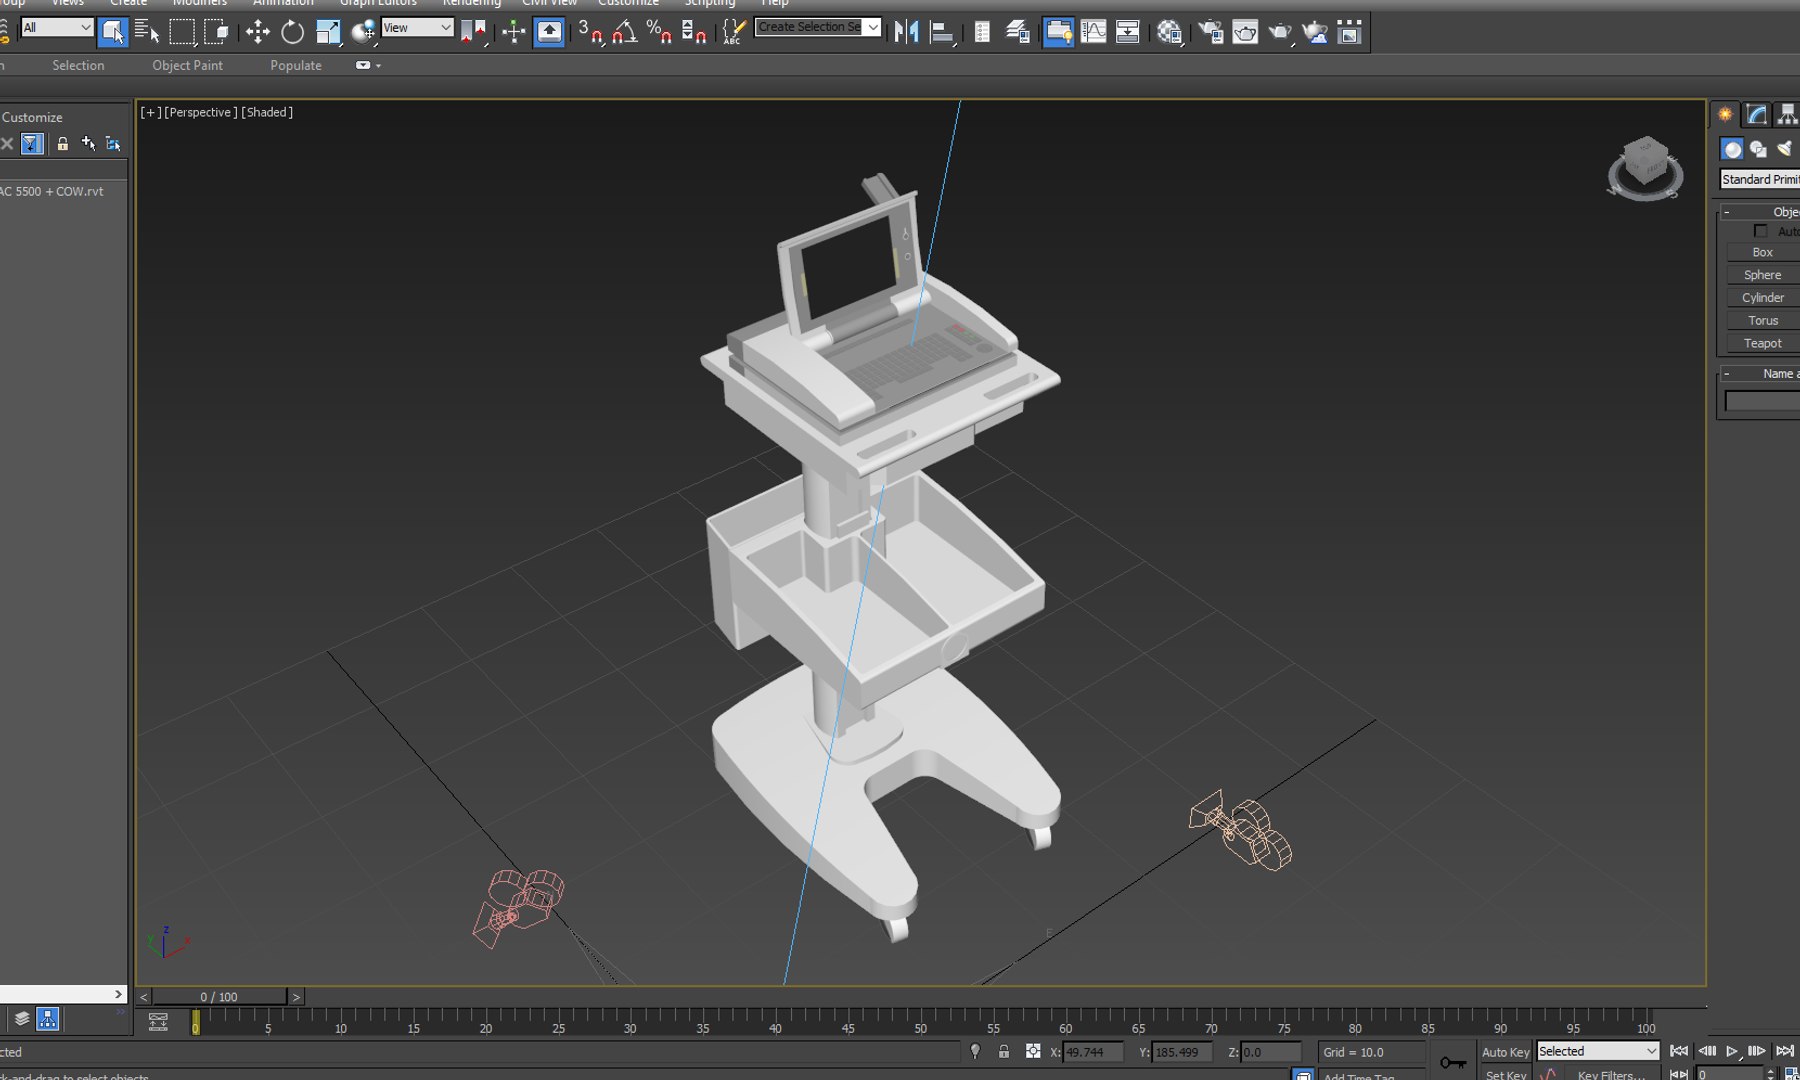The image size is (1800, 1080).
Task: Open the Curve Editor
Action: pos(1093,32)
